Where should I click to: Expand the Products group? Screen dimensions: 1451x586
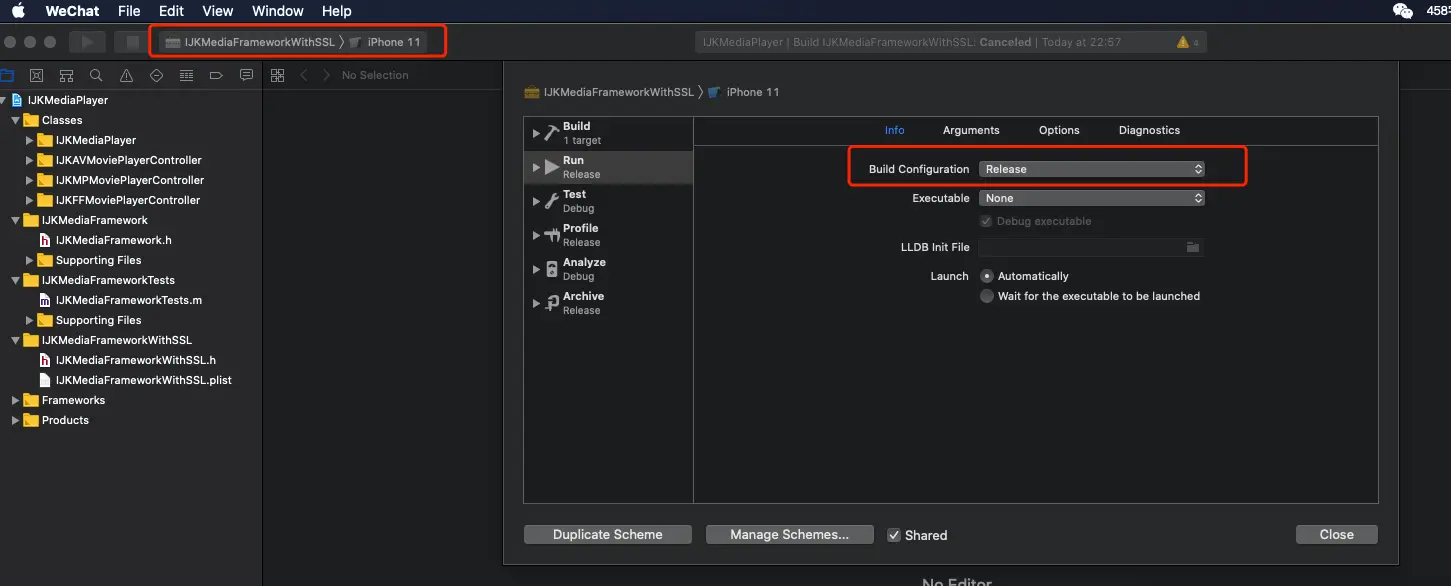(x=15, y=420)
